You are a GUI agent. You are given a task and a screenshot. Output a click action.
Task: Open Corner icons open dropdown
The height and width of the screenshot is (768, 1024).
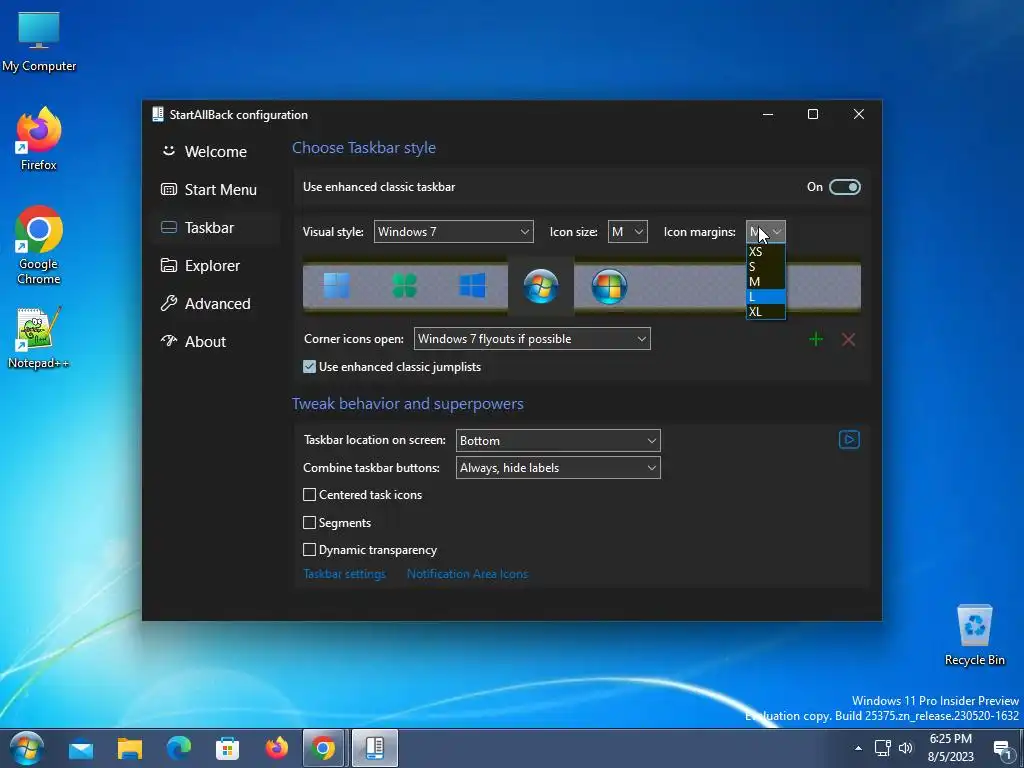point(532,339)
